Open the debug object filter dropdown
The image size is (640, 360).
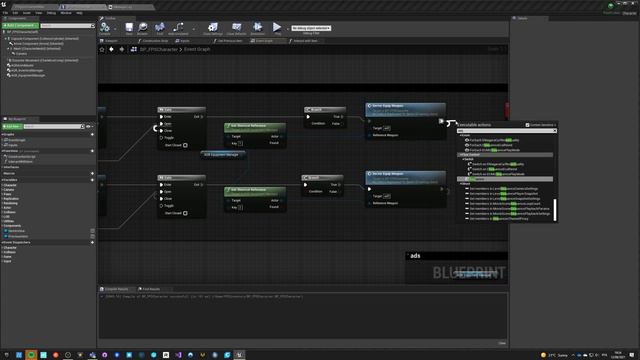(311, 28)
